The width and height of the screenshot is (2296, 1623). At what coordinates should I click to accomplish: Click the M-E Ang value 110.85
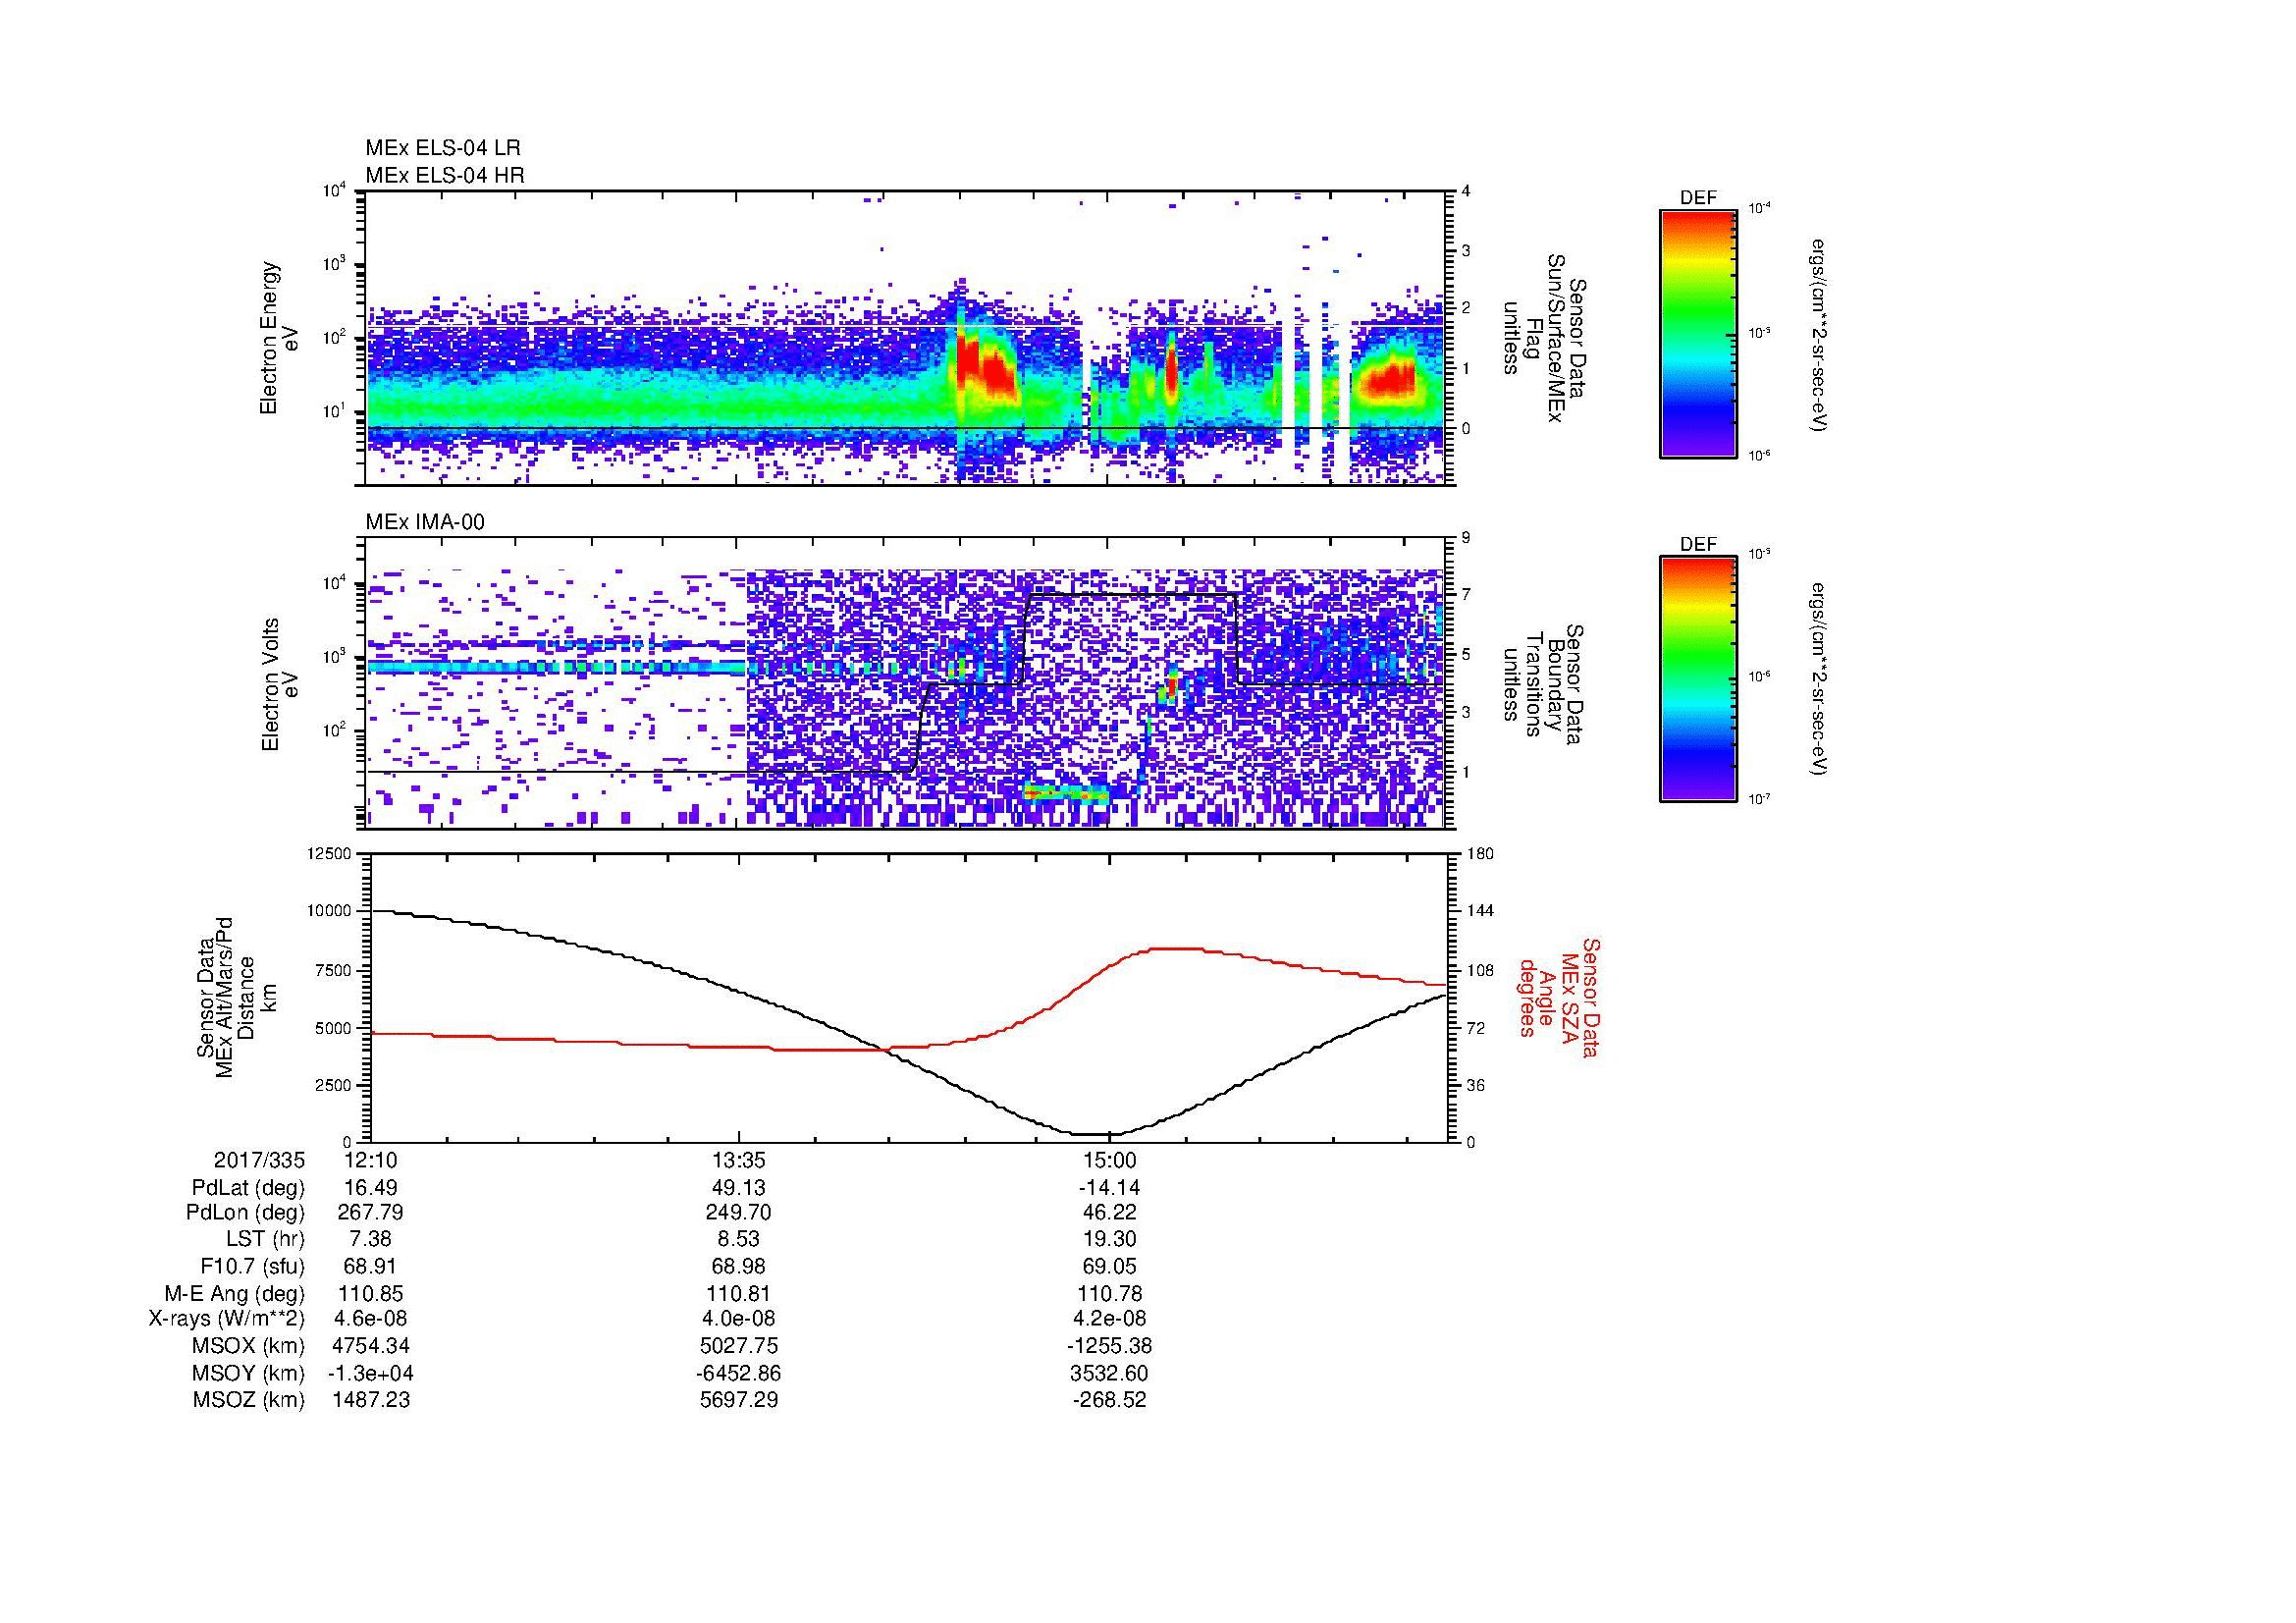pyautogui.click(x=370, y=1294)
